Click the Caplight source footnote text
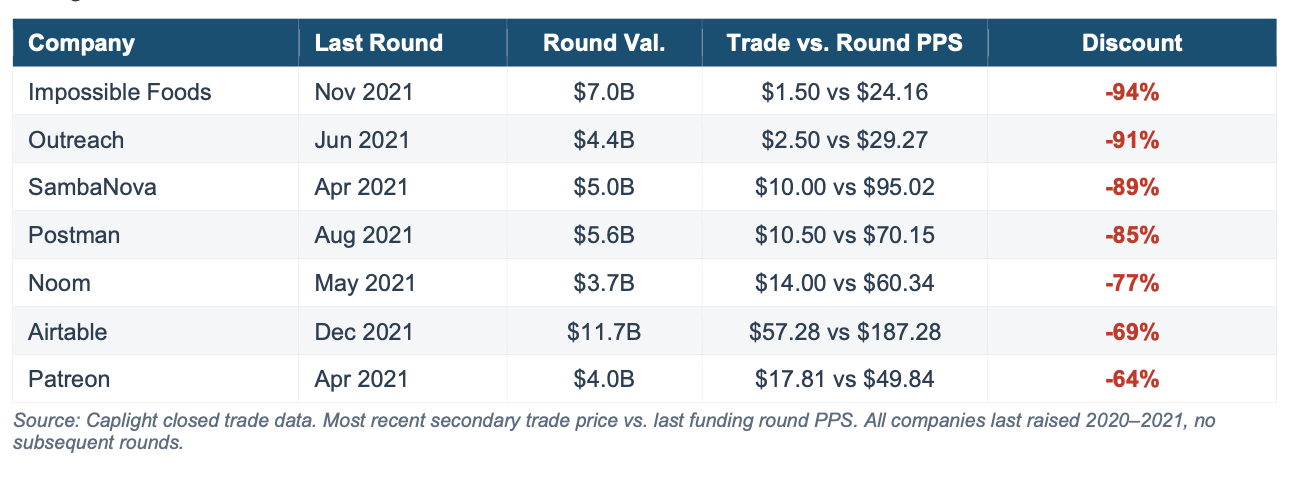 [614, 431]
